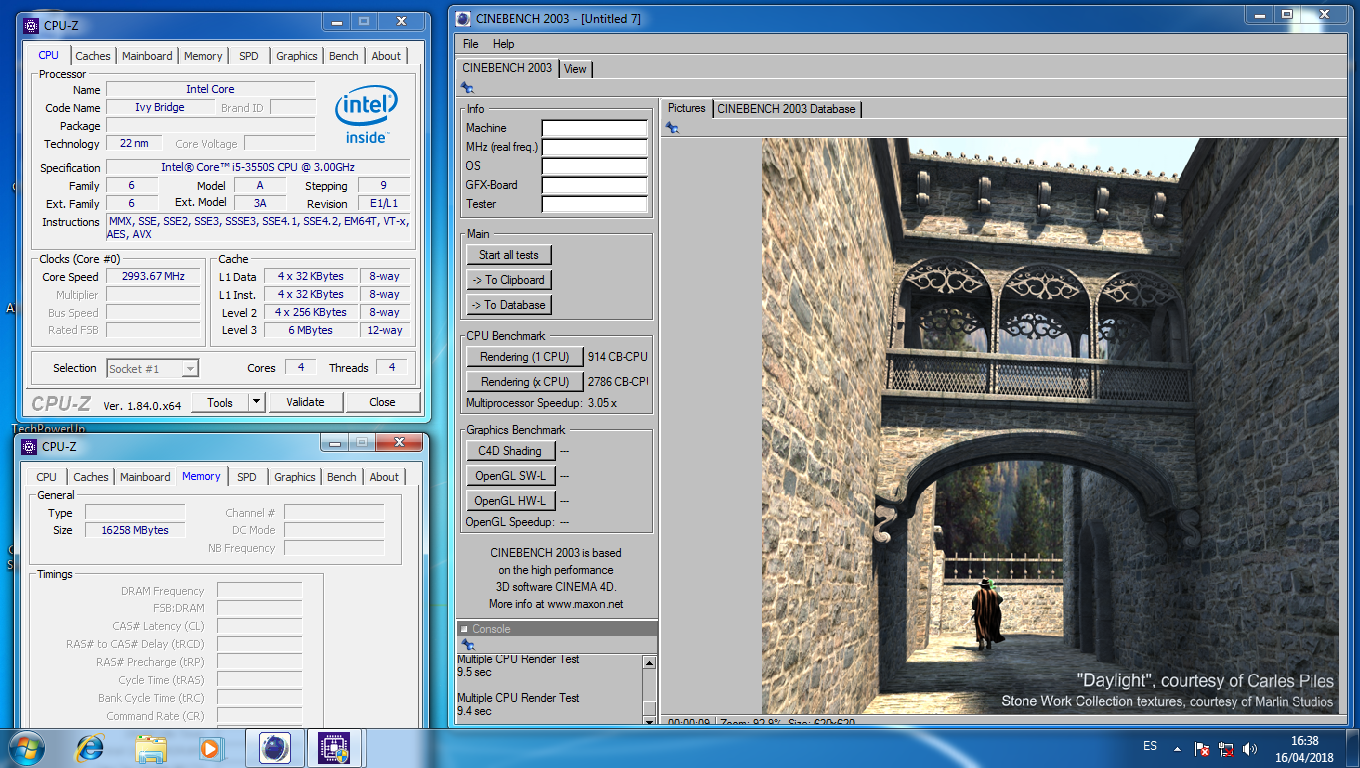Open Windows Media Player from taskbar

[x=210, y=747]
